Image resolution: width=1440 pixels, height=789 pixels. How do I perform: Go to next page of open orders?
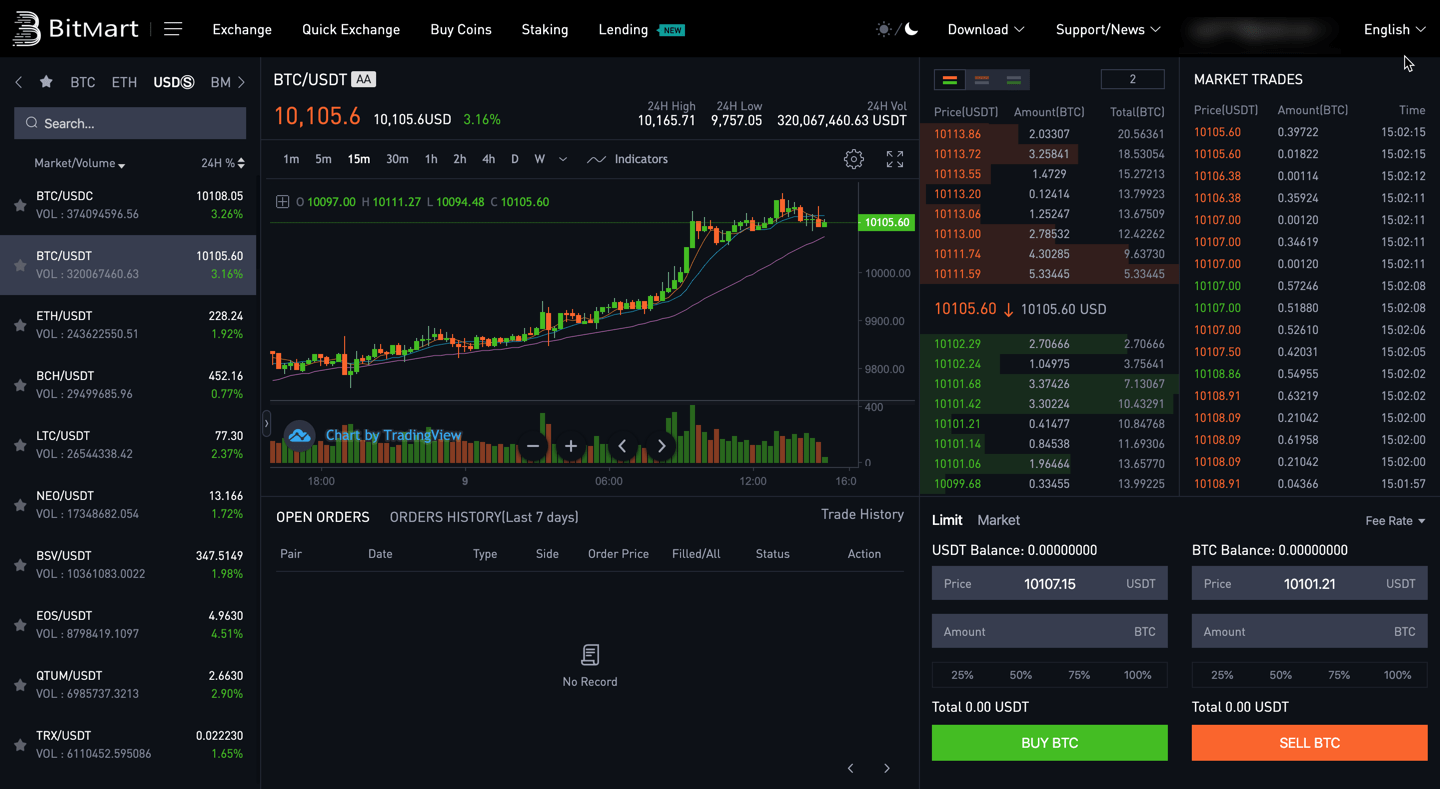[887, 768]
